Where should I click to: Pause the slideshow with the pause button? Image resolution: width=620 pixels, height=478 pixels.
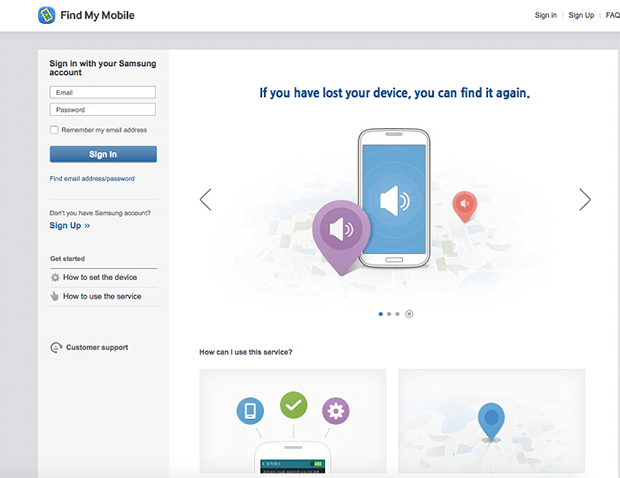(x=409, y=314)
